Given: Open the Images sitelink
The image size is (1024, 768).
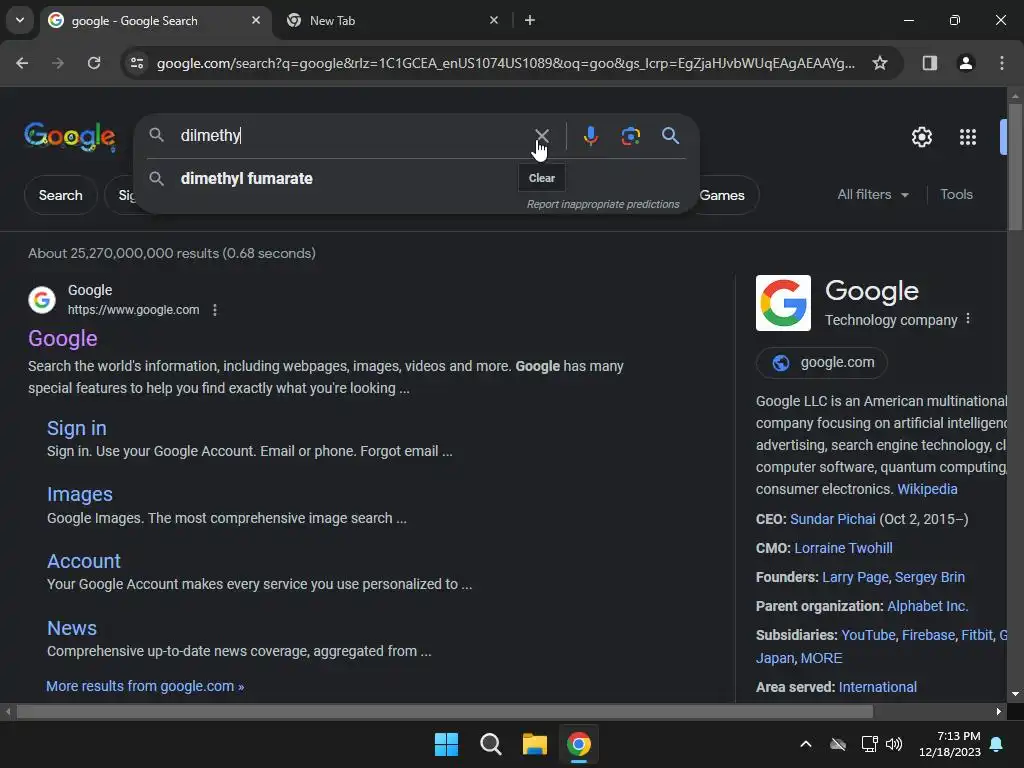Looking at the screenshot, I should coord(80,494).
